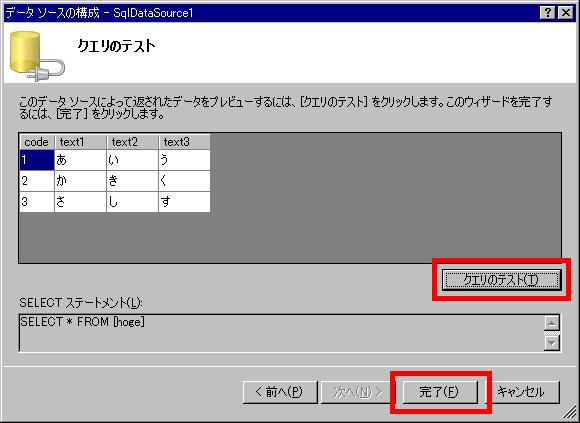
Task: Click the 完了 finish button
Action: (440, 392)
